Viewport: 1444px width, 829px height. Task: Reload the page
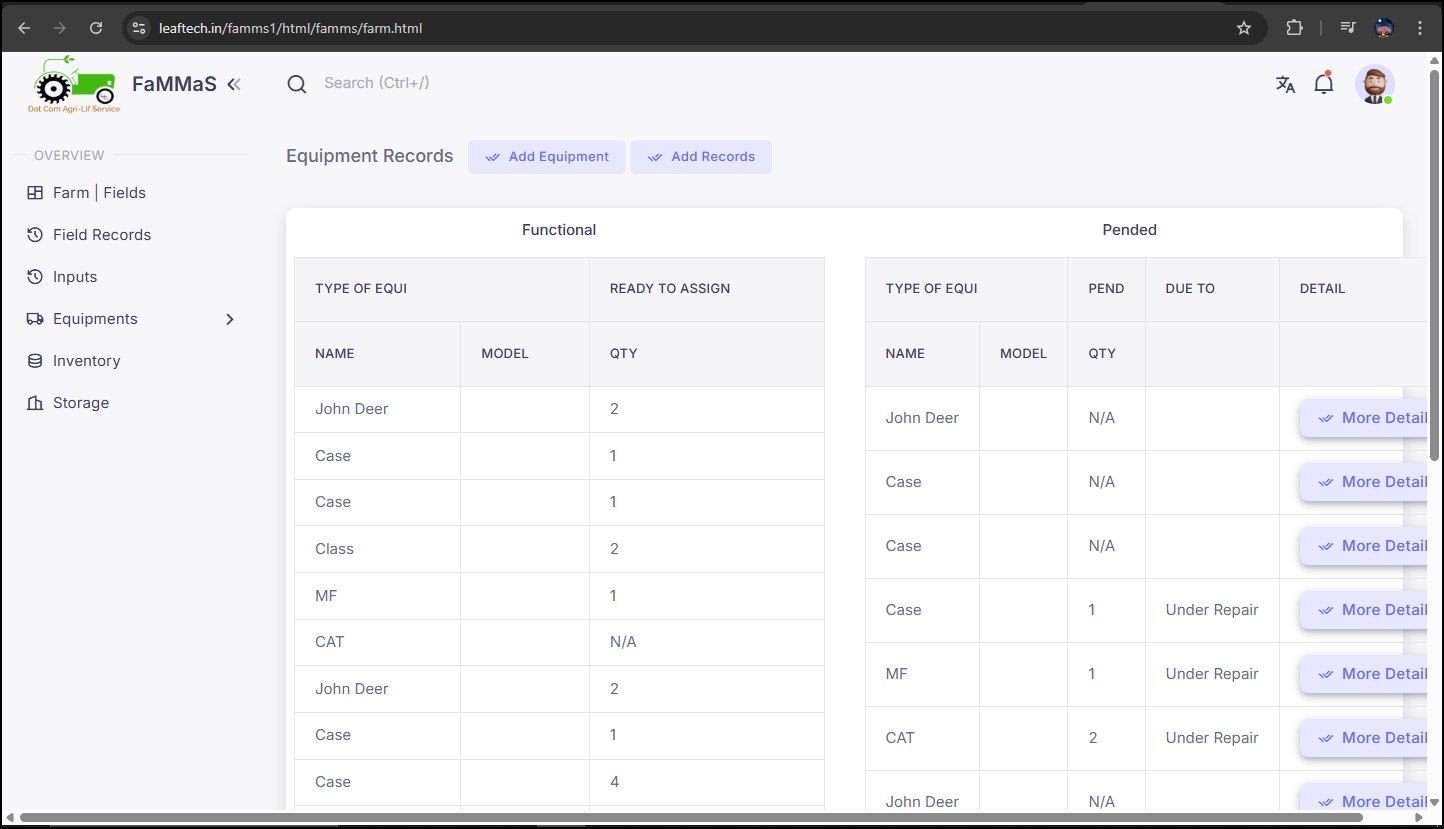pyautogui.click(x=96, y=28)
